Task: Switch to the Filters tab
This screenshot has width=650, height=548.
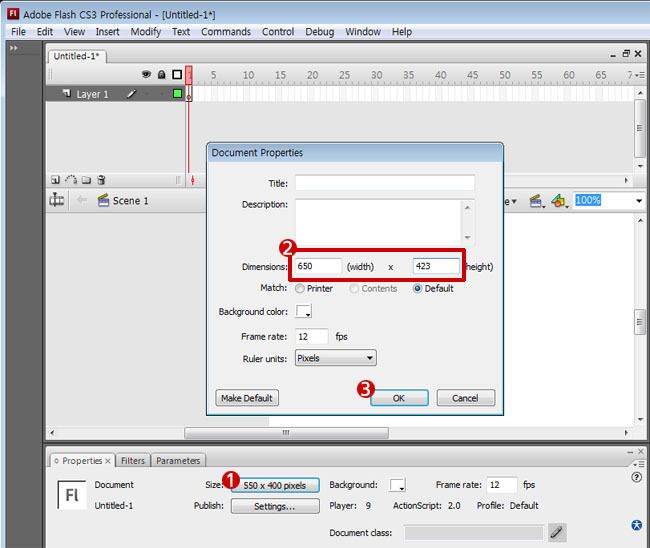Action: (133, 461)
